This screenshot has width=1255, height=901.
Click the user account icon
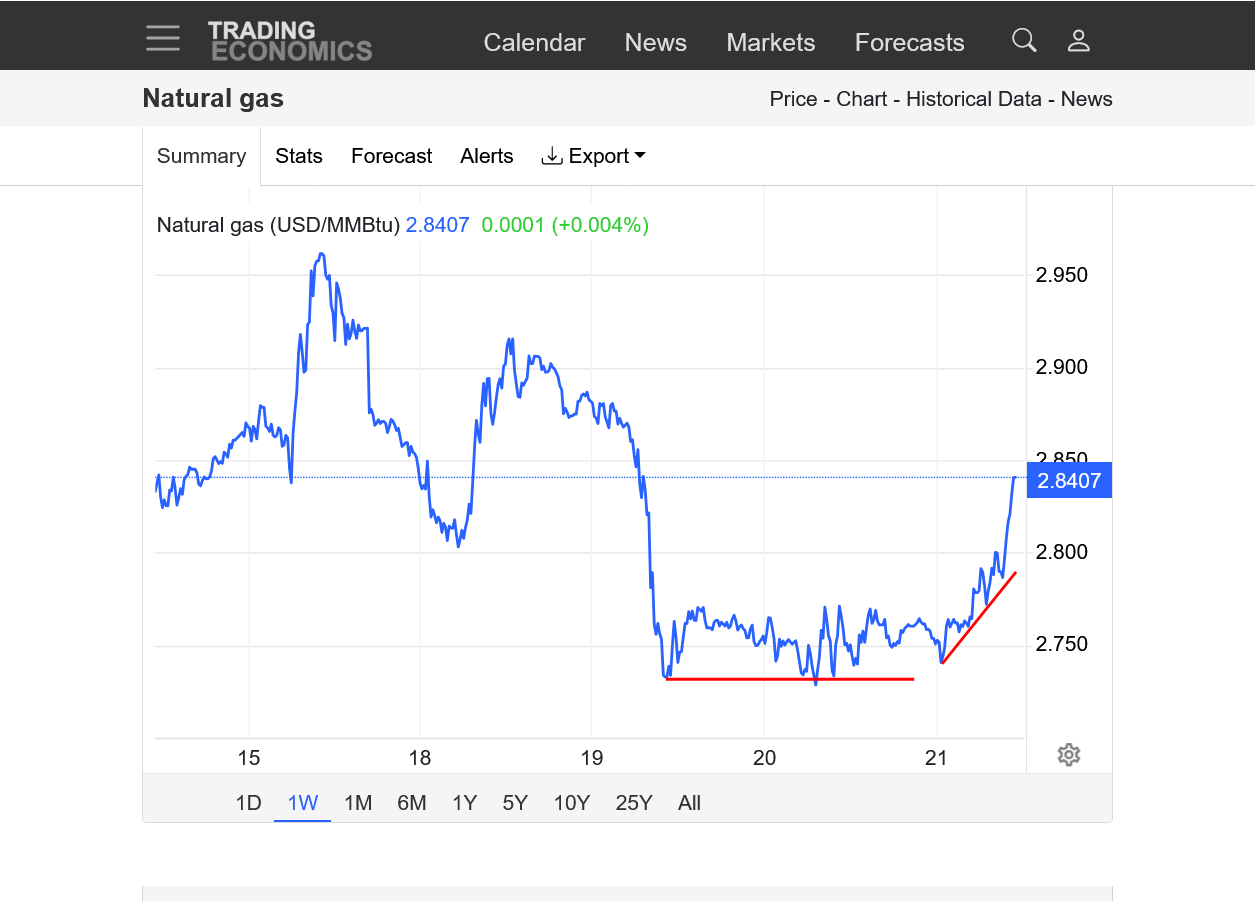[x=1078, y=41]
